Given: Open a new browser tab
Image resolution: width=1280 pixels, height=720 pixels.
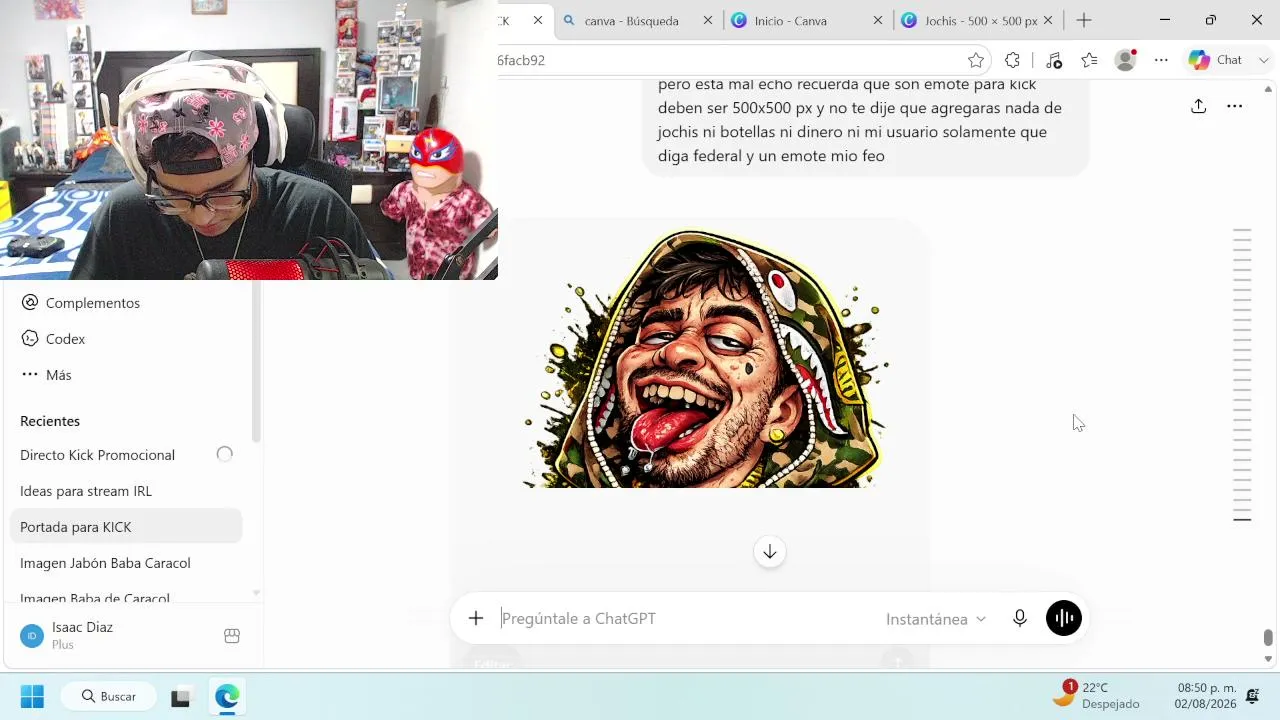Looking at the screenshot, I should [1084, 20].
